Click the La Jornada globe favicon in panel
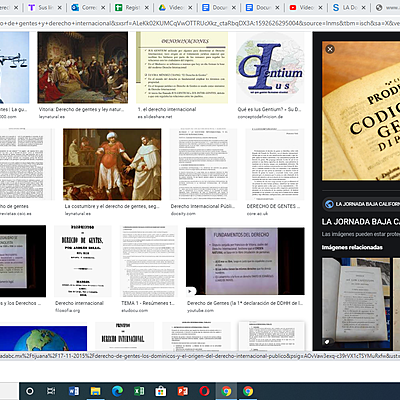400x400 pixels. 329,204
